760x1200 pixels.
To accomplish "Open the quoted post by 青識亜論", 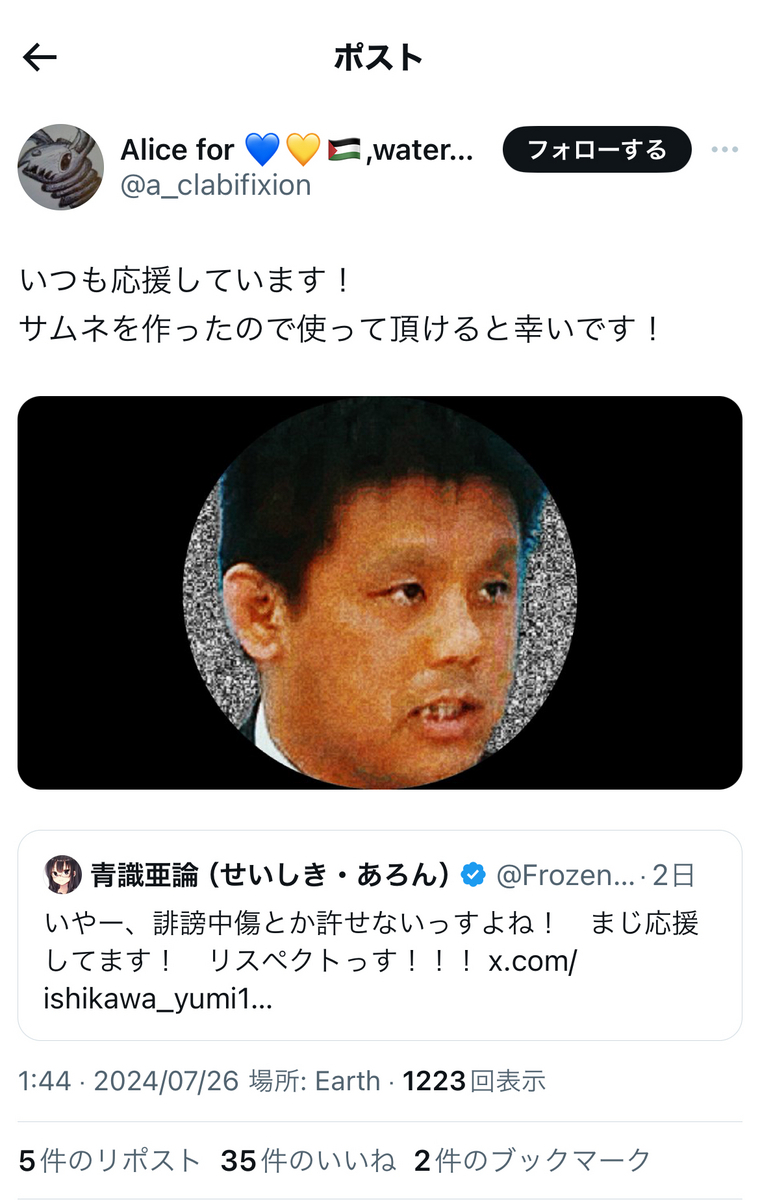I will (x=380, y=936).
